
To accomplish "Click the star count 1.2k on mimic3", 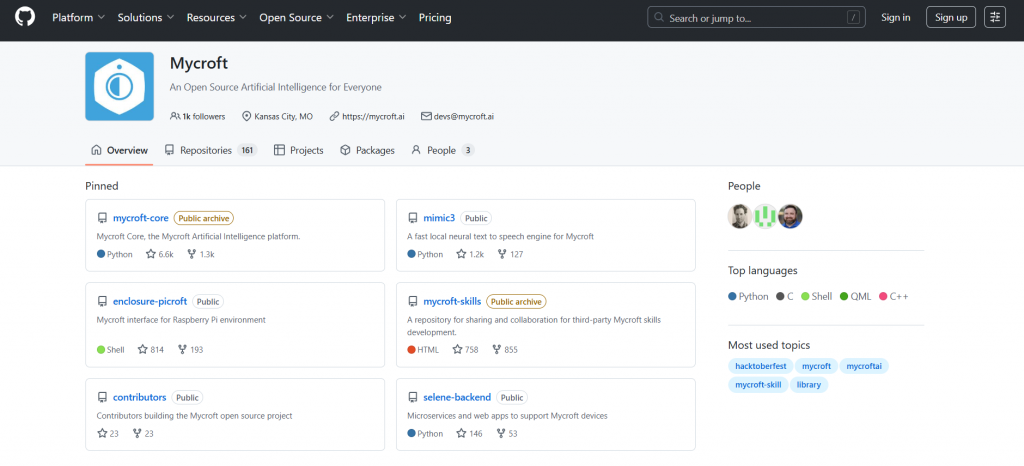I will pyautogui.click(x=470, y=255).
